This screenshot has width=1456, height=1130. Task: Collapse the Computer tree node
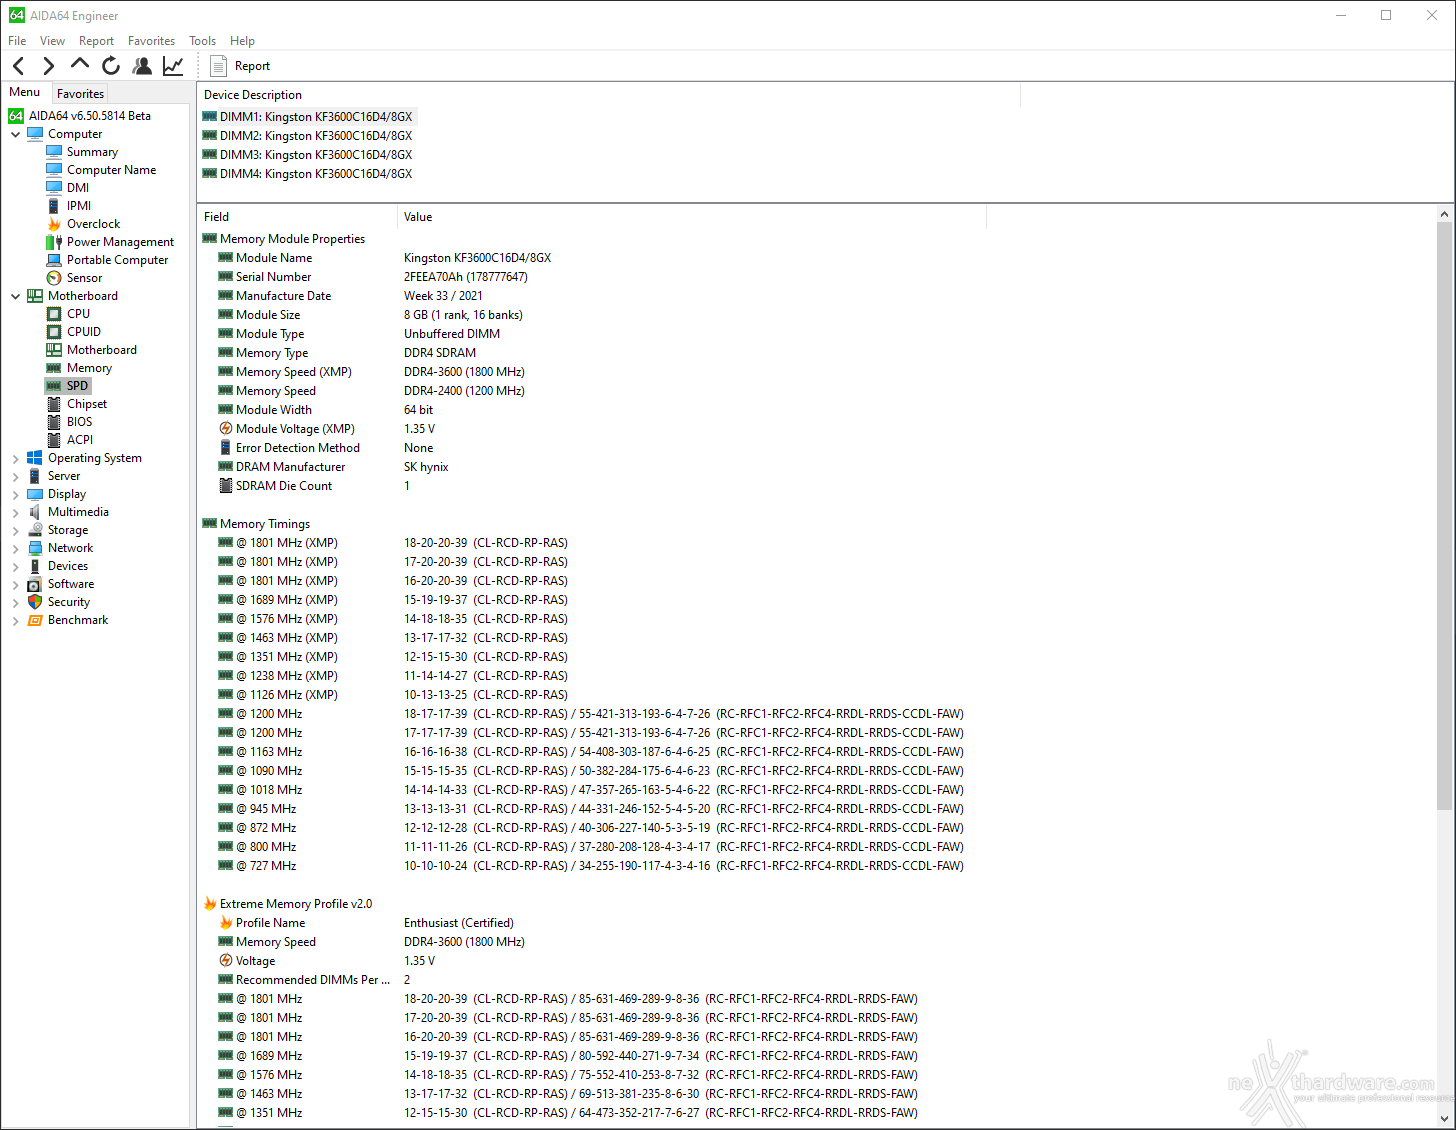pos(16,134)
